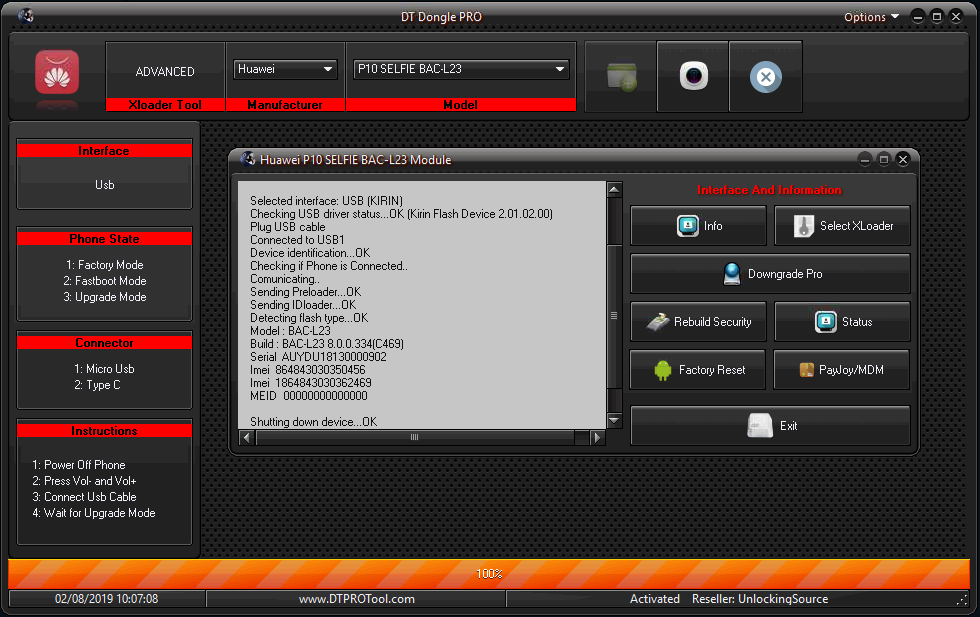Click '3: Upgrade Mode' in Phone State
The image size is (980, 617).
pyautogui.click(x=104, y=298)
